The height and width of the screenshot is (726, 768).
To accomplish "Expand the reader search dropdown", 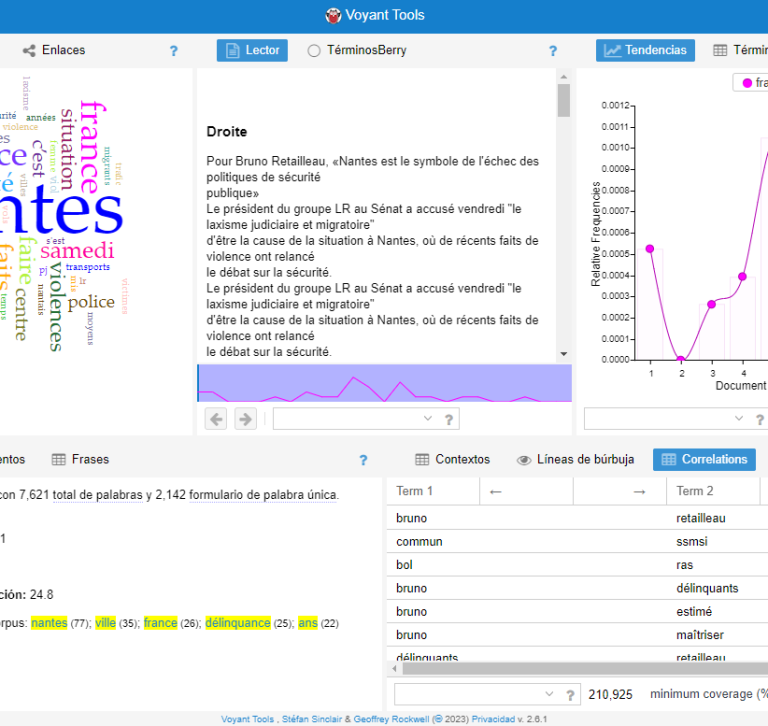I will pyautogui.click(x=428, y=419).
